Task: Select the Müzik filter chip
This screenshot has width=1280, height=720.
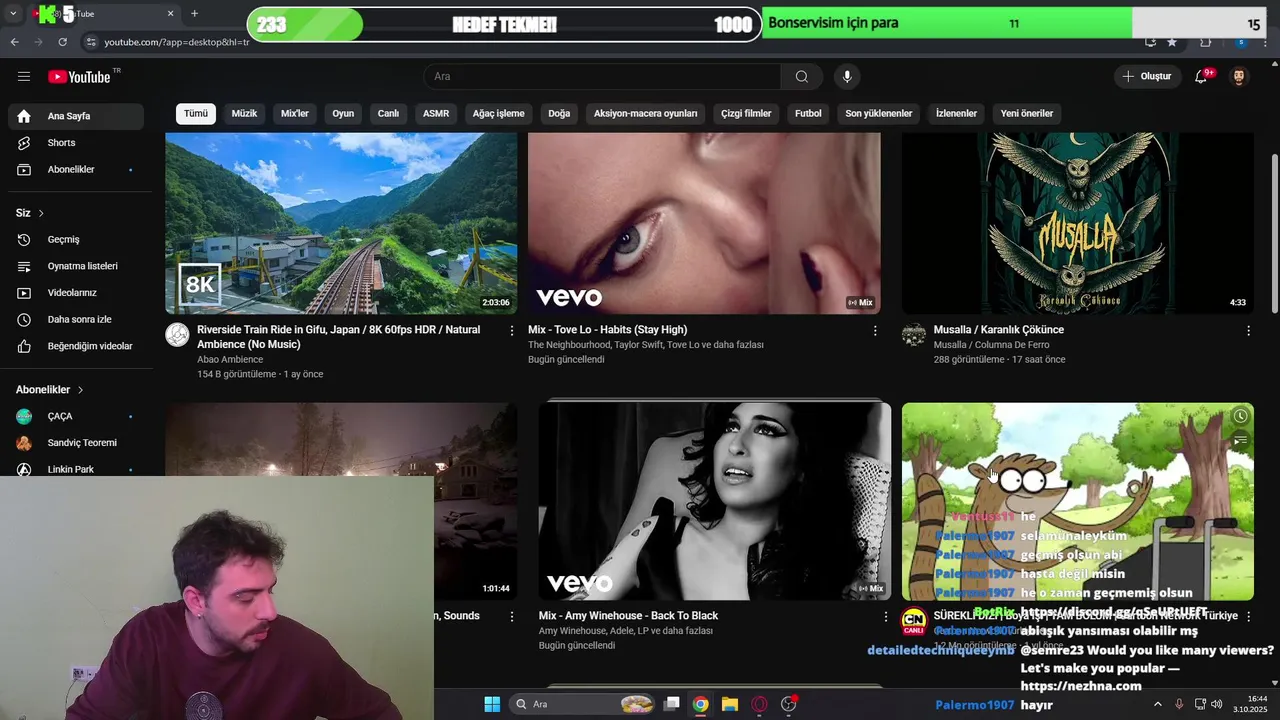Action: [244, 114]
